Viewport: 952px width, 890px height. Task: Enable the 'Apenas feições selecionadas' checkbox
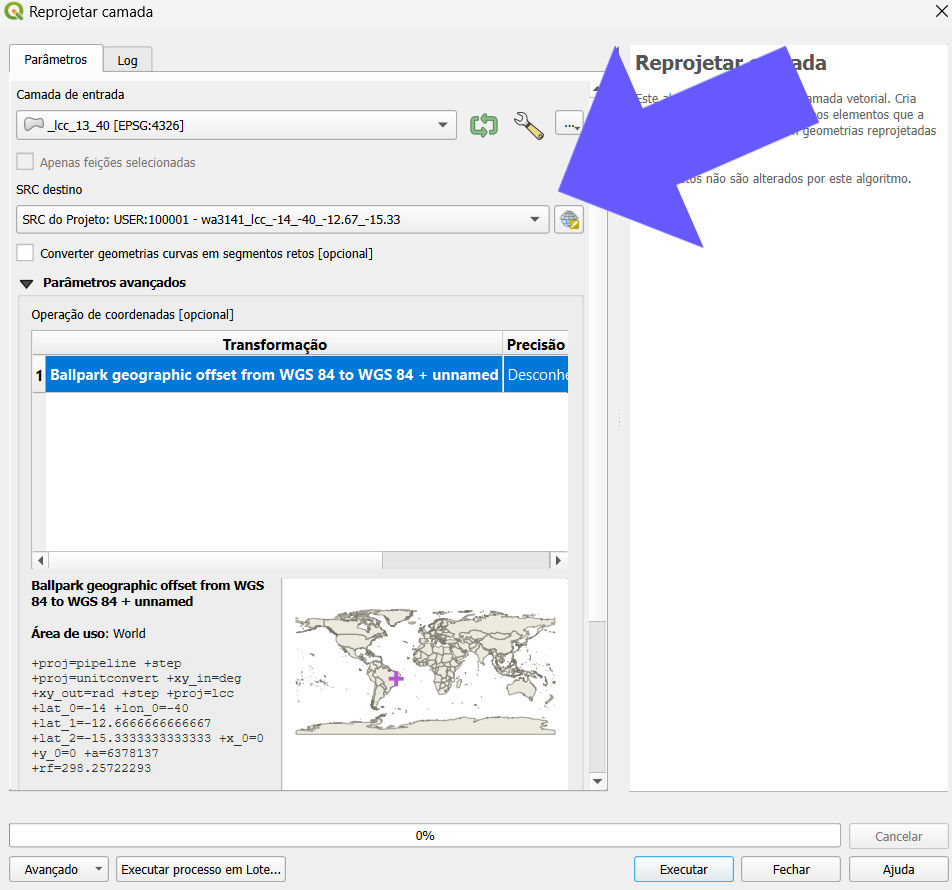tap(23, 161)
